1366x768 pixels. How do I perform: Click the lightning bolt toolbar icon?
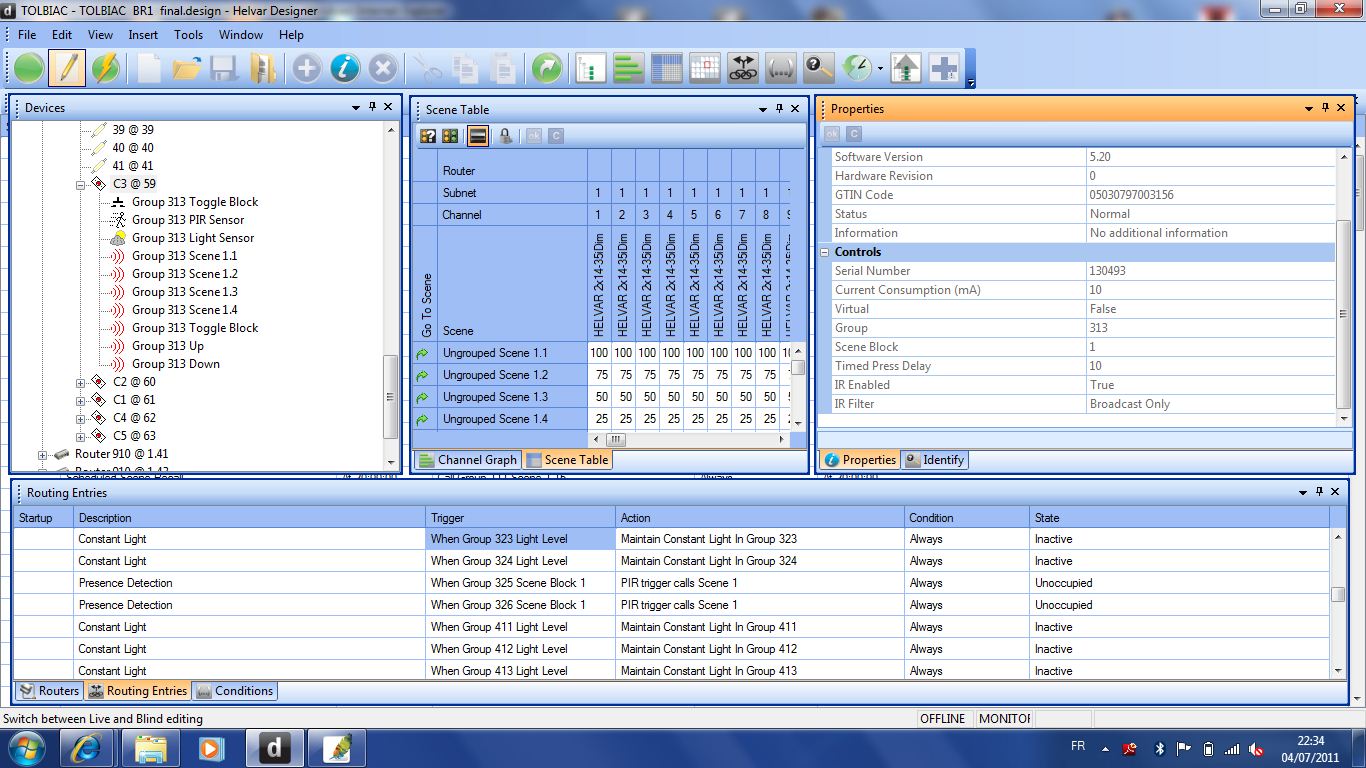pos(105,68)
